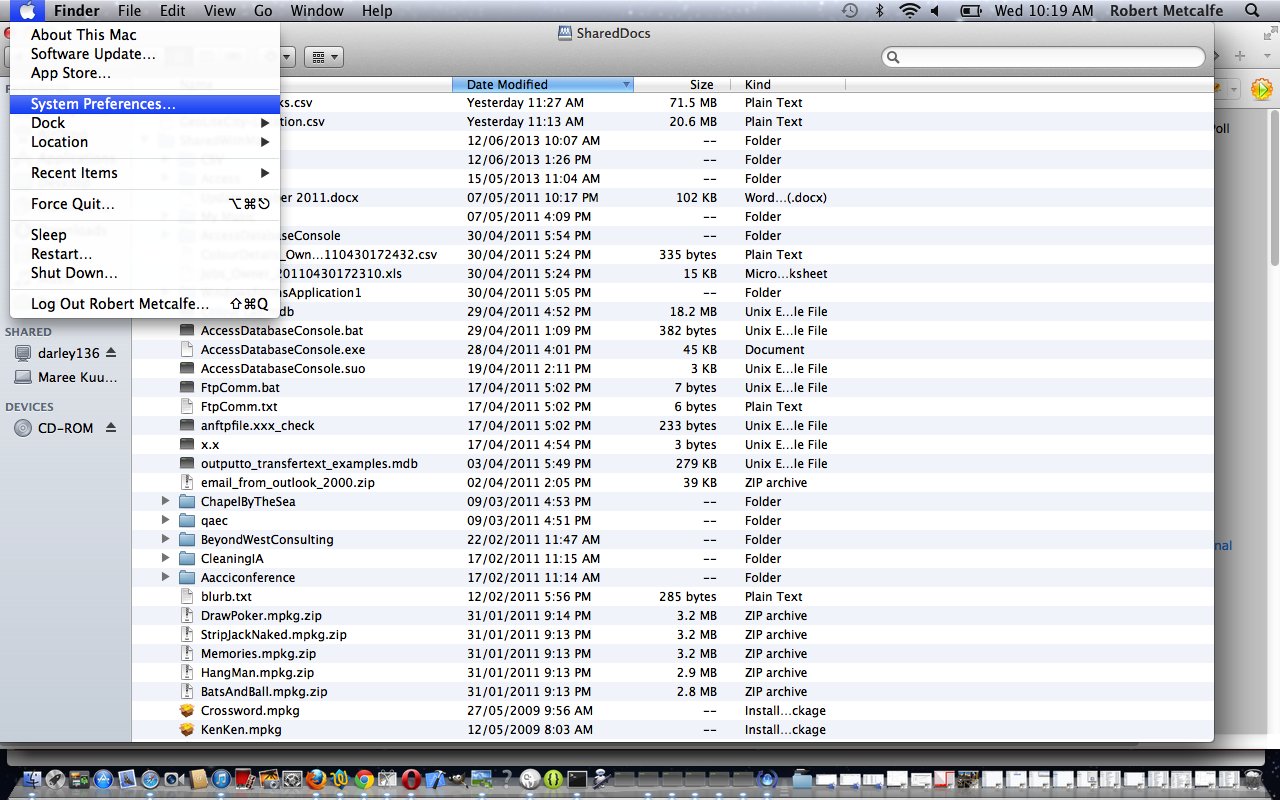The image size is (1280, 800).
Task: Choose Shut Down… in the Apple menu
Action: click(144, 273)
